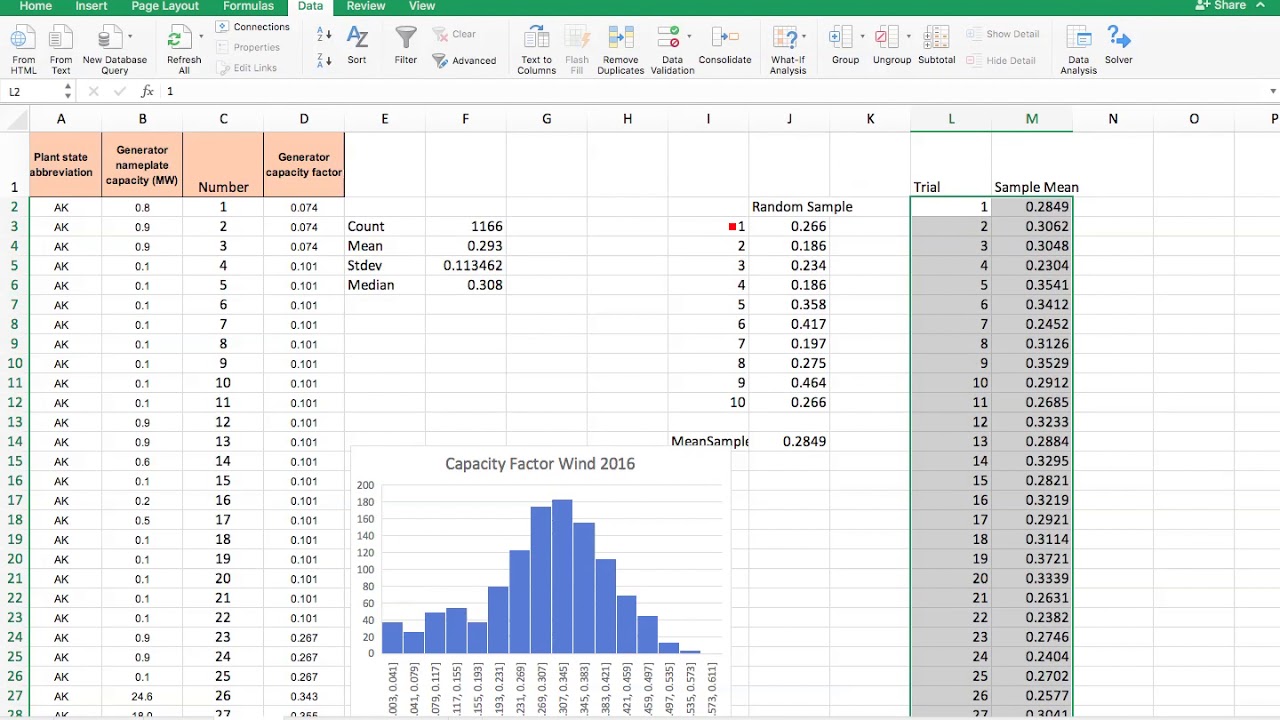Click the Properties button

coord(248,47)
